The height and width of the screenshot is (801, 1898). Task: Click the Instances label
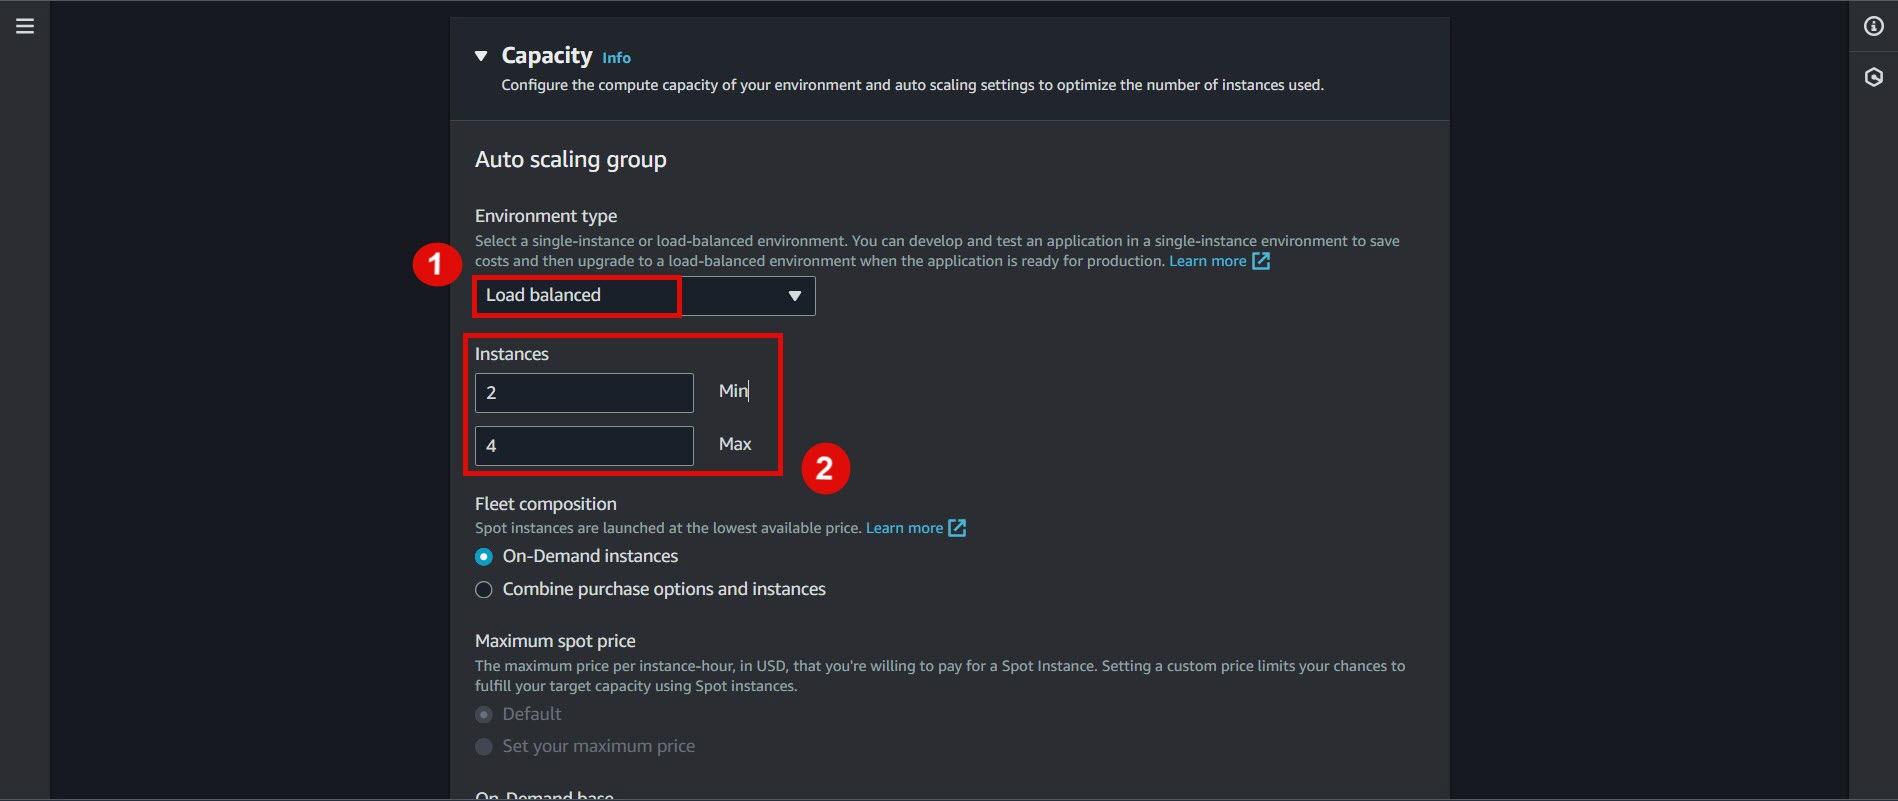click(x=512, y=354)
